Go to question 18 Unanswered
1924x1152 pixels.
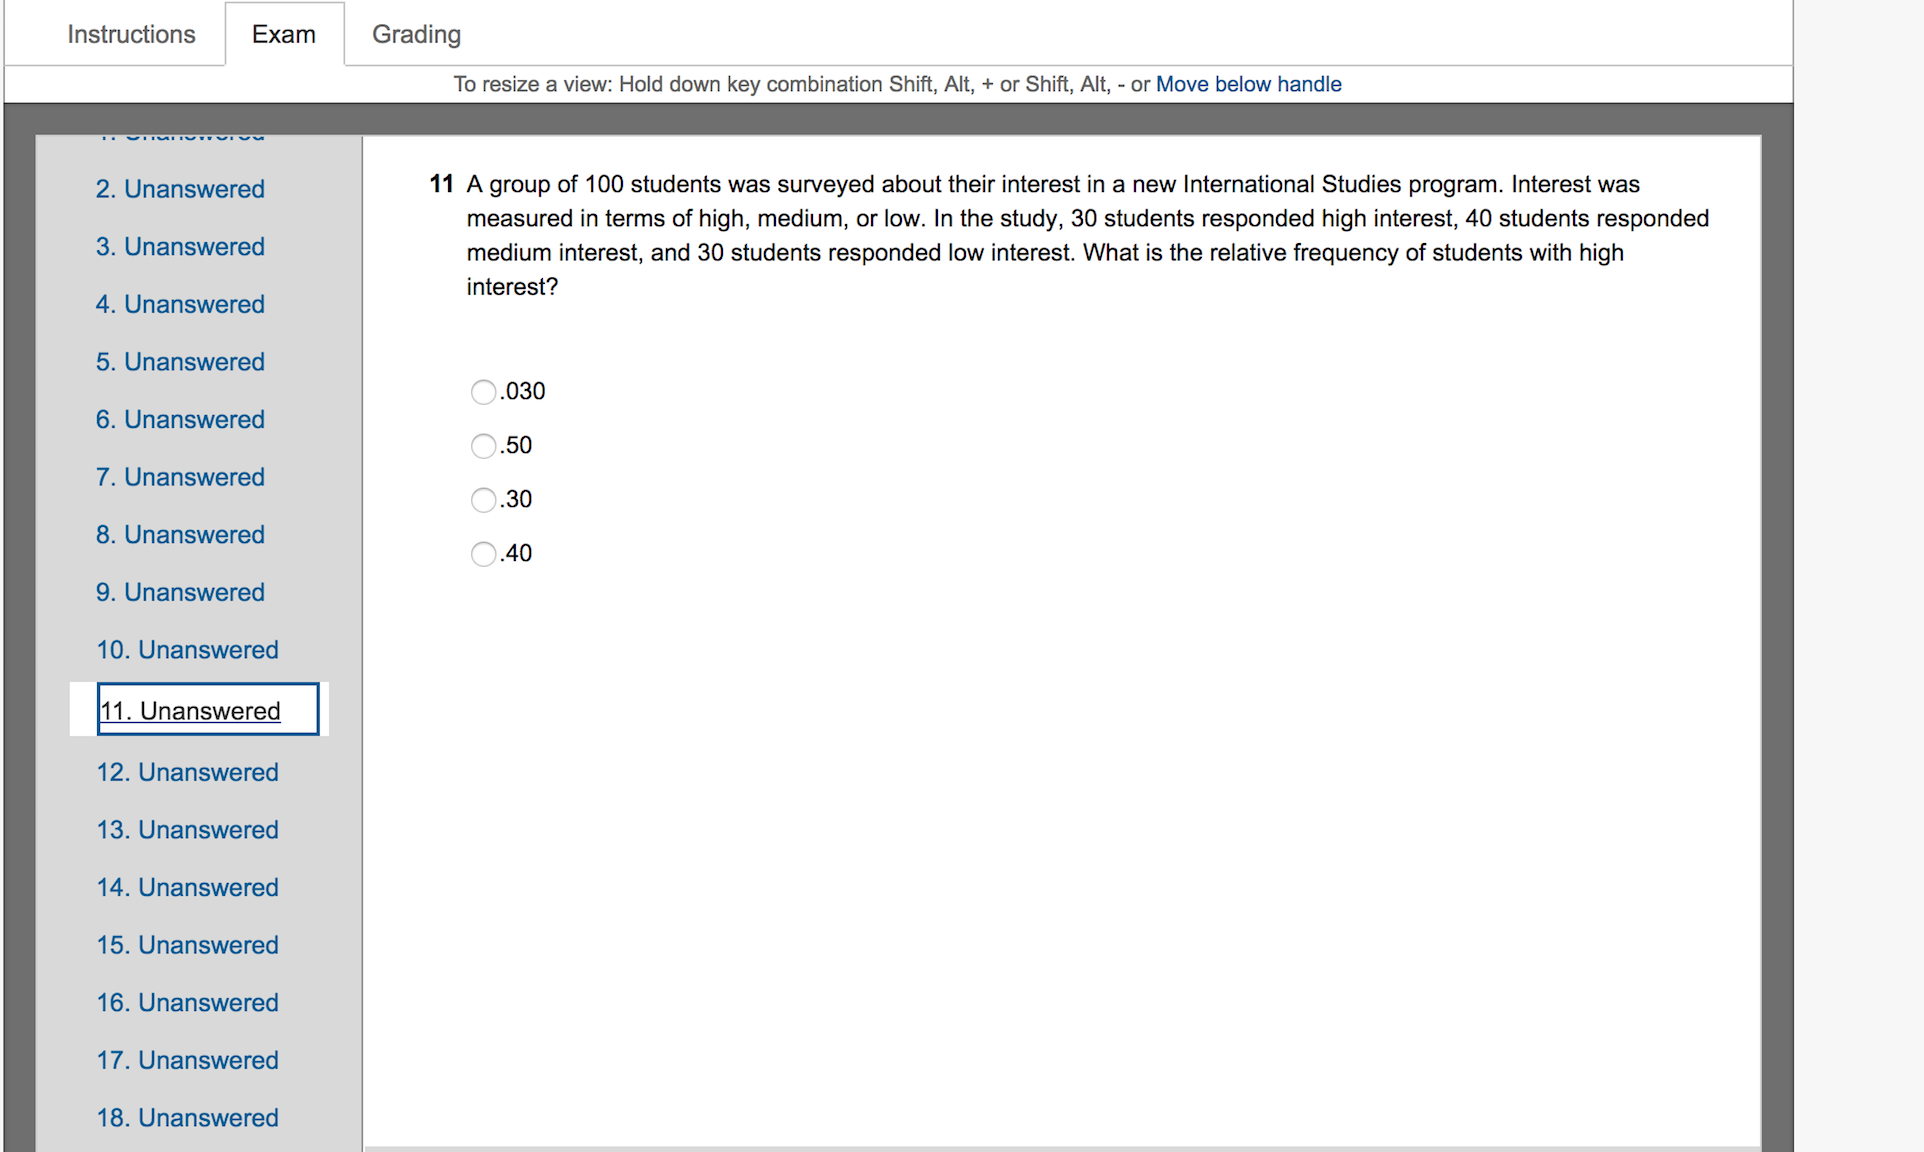tap(187, 1117)
